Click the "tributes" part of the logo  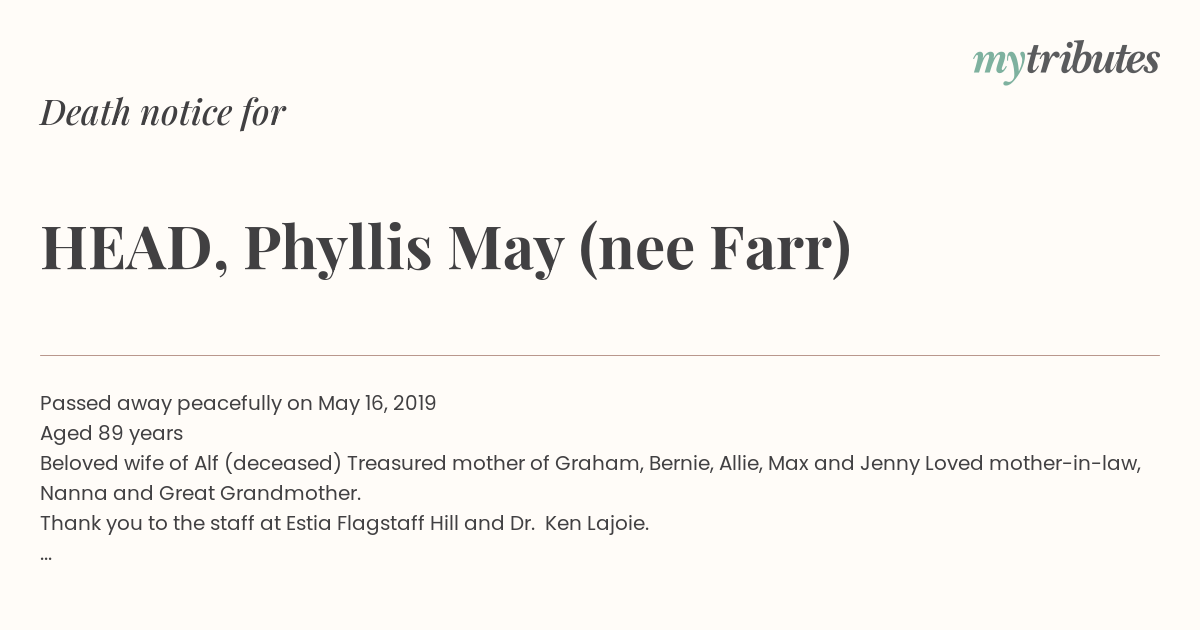1092,59
